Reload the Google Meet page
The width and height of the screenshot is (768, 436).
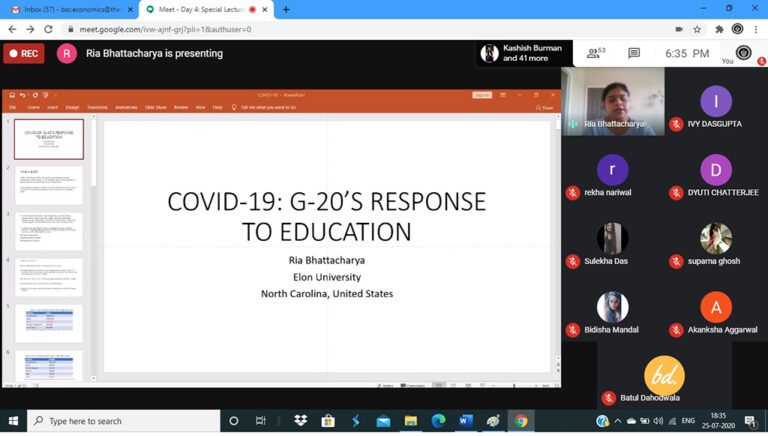point(50,29)
